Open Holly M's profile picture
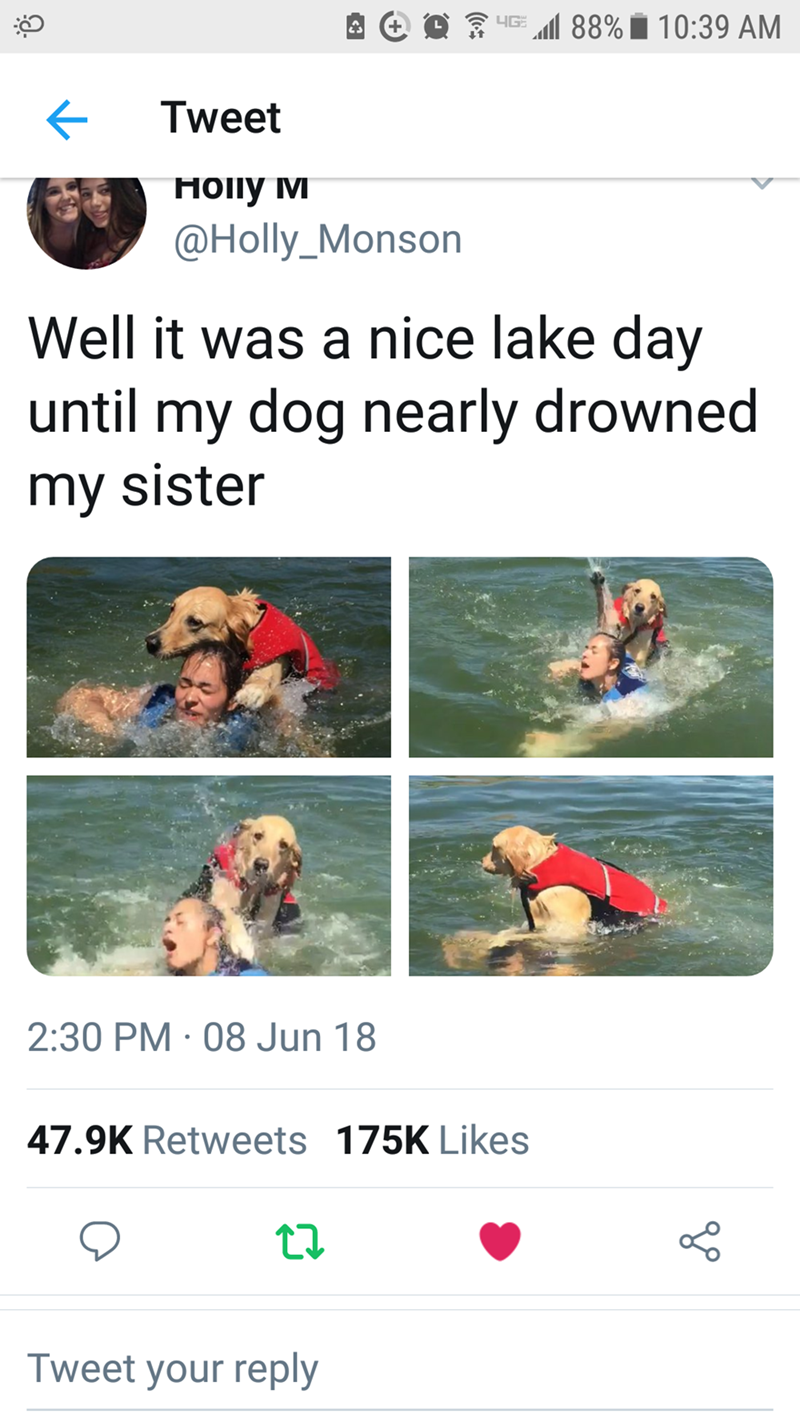 pos(87,222)
